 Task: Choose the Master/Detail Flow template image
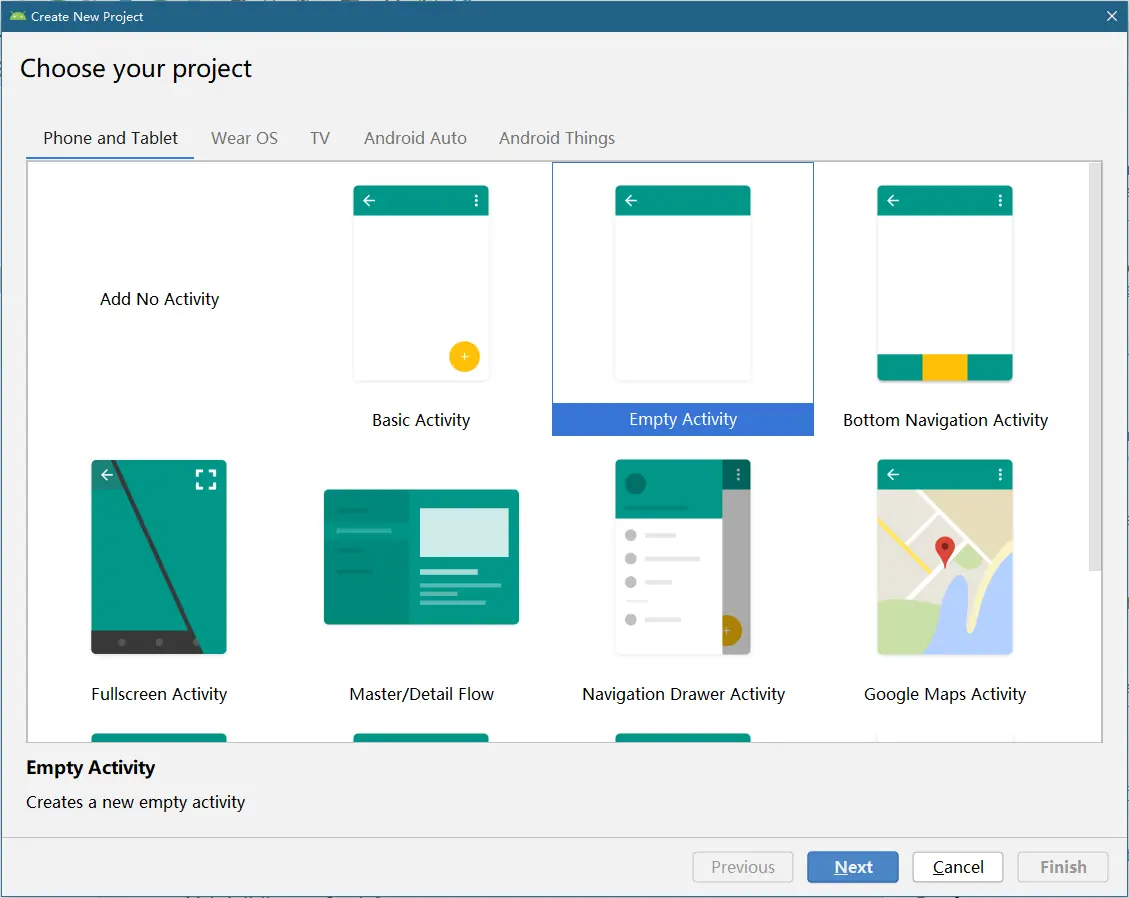[421, 557]
